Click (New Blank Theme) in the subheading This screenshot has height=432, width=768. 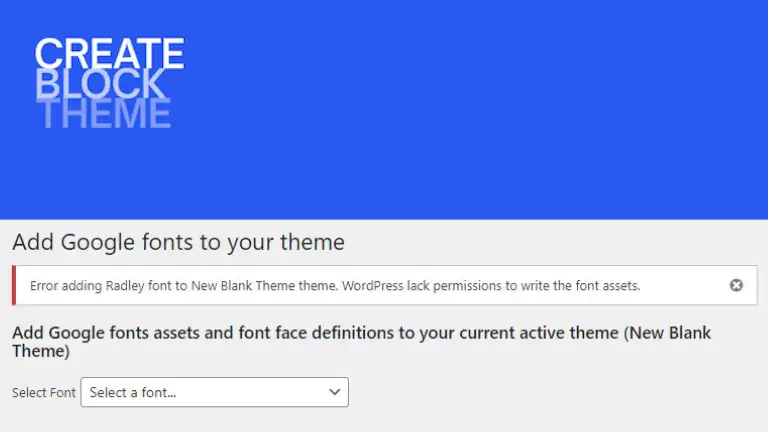point(361,342)
